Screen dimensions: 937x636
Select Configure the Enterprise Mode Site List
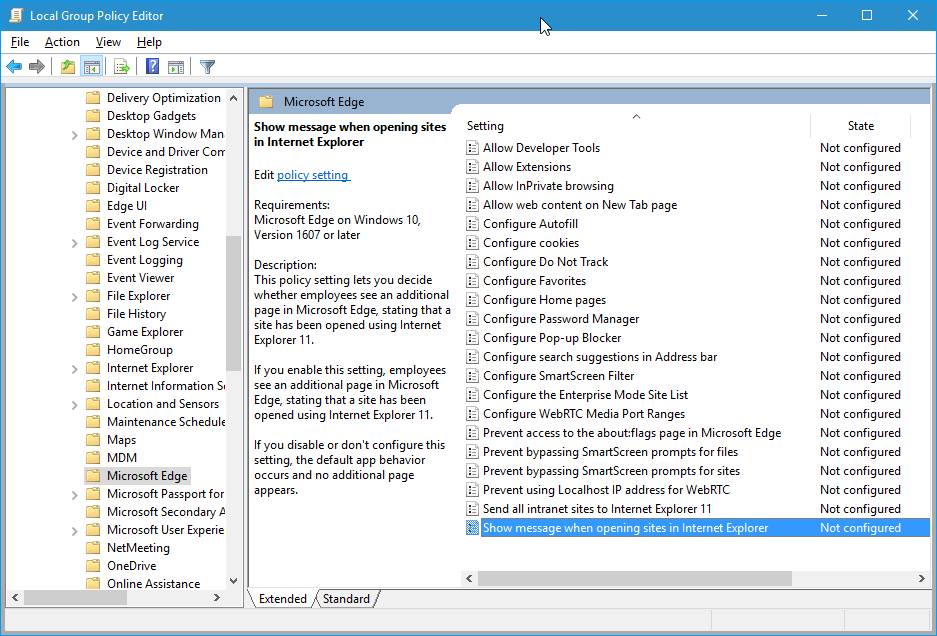pyautogui.click(x=585, y=395)
